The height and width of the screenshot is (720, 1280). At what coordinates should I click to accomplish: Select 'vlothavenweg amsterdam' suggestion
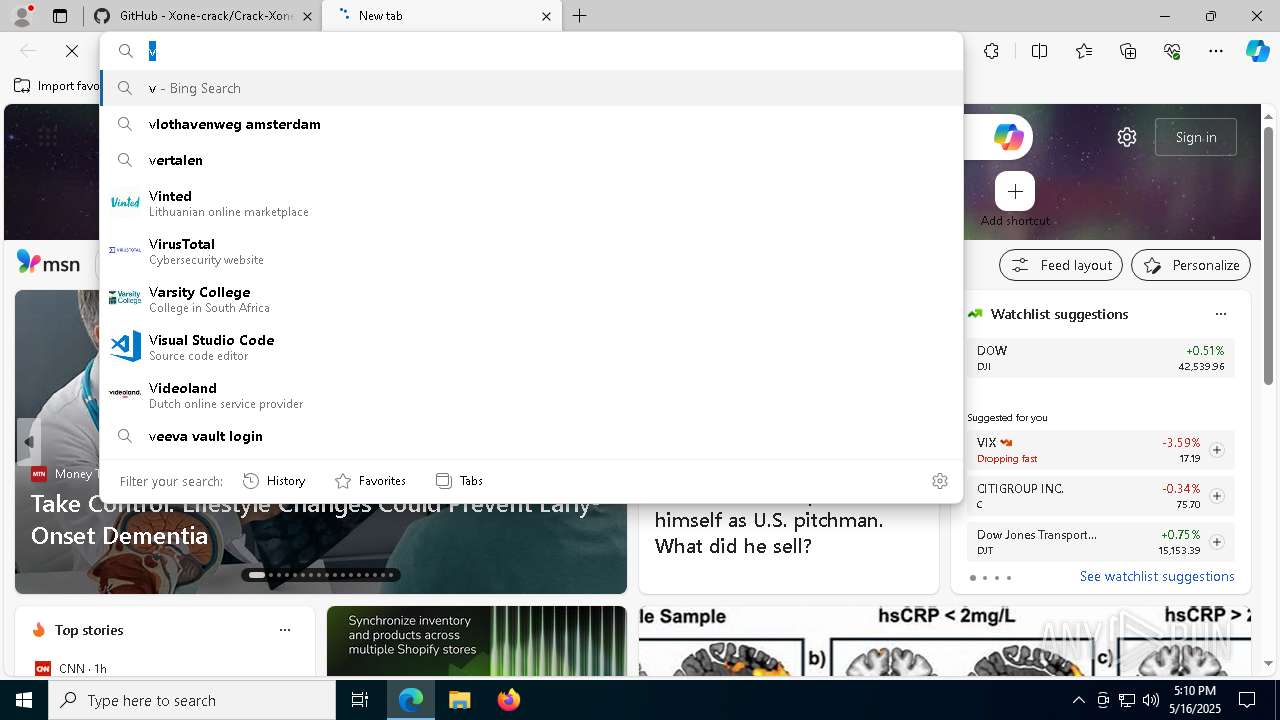(x=531, y=124)
